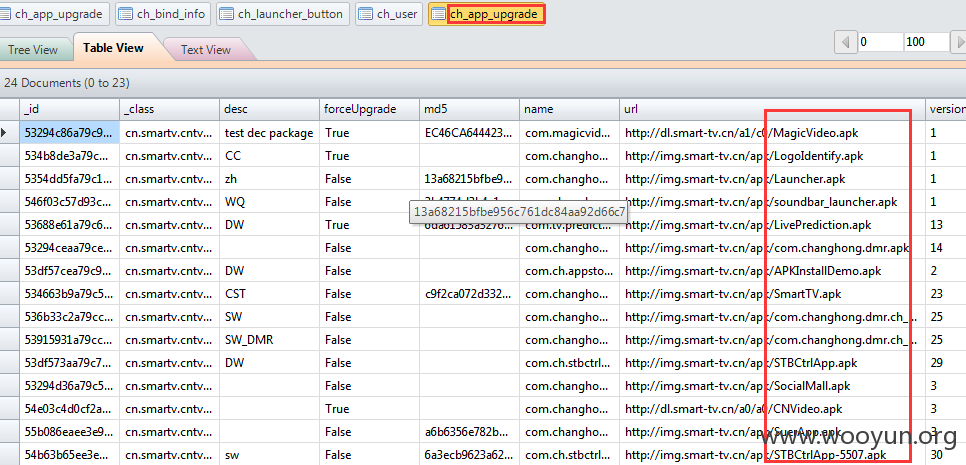The height and width of the screenshot is (465, 966).
Task: Click the md5 cell a6b6356e782b...
Action: (x=469, y=432)
